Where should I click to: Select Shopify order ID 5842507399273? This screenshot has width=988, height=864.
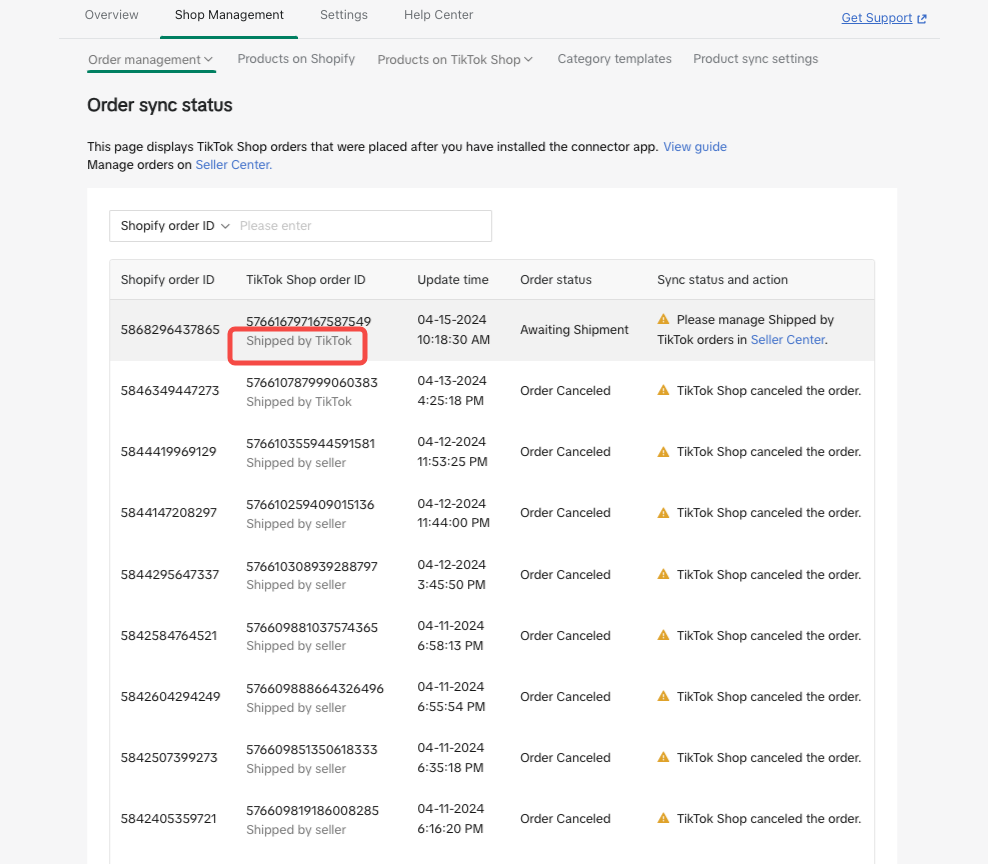tap(169, 758)
